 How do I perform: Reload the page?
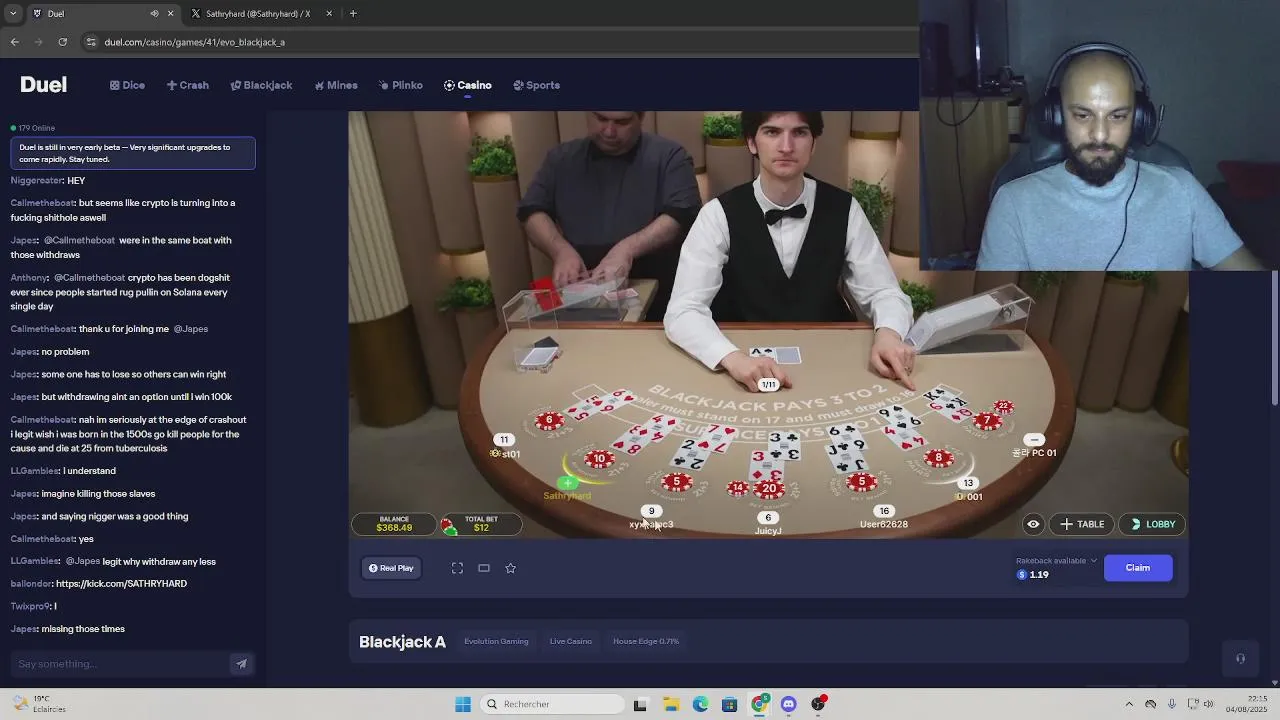pos(63,42)
